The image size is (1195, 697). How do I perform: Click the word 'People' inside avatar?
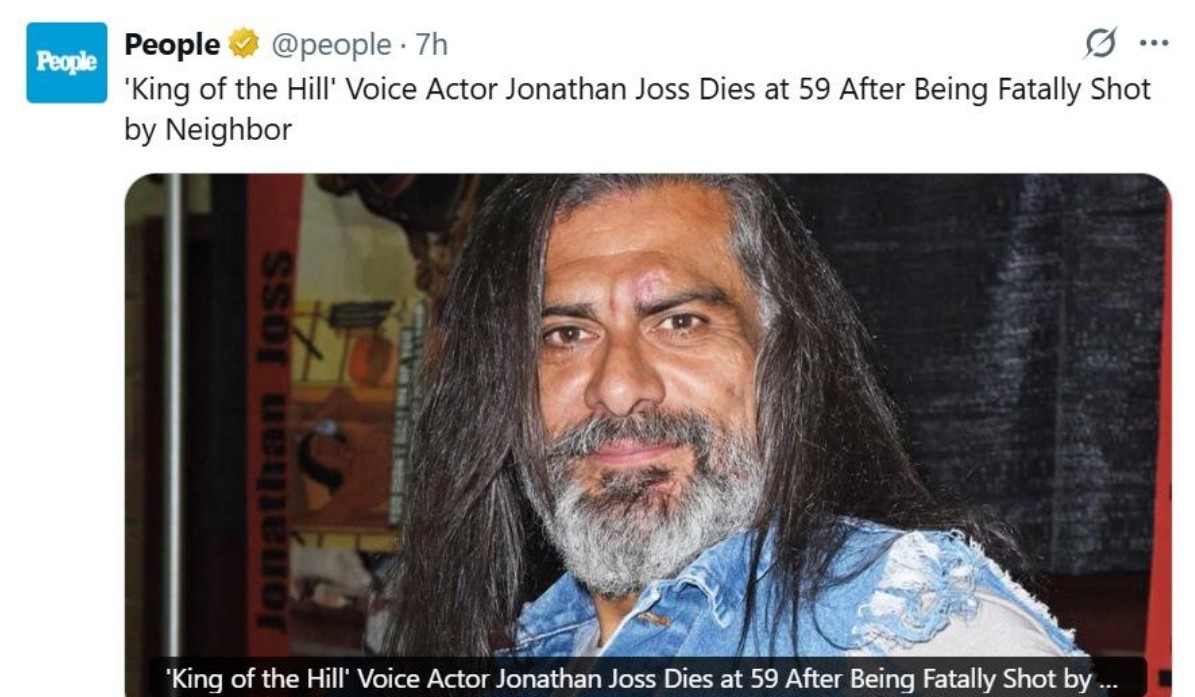[x=67, y=62]
